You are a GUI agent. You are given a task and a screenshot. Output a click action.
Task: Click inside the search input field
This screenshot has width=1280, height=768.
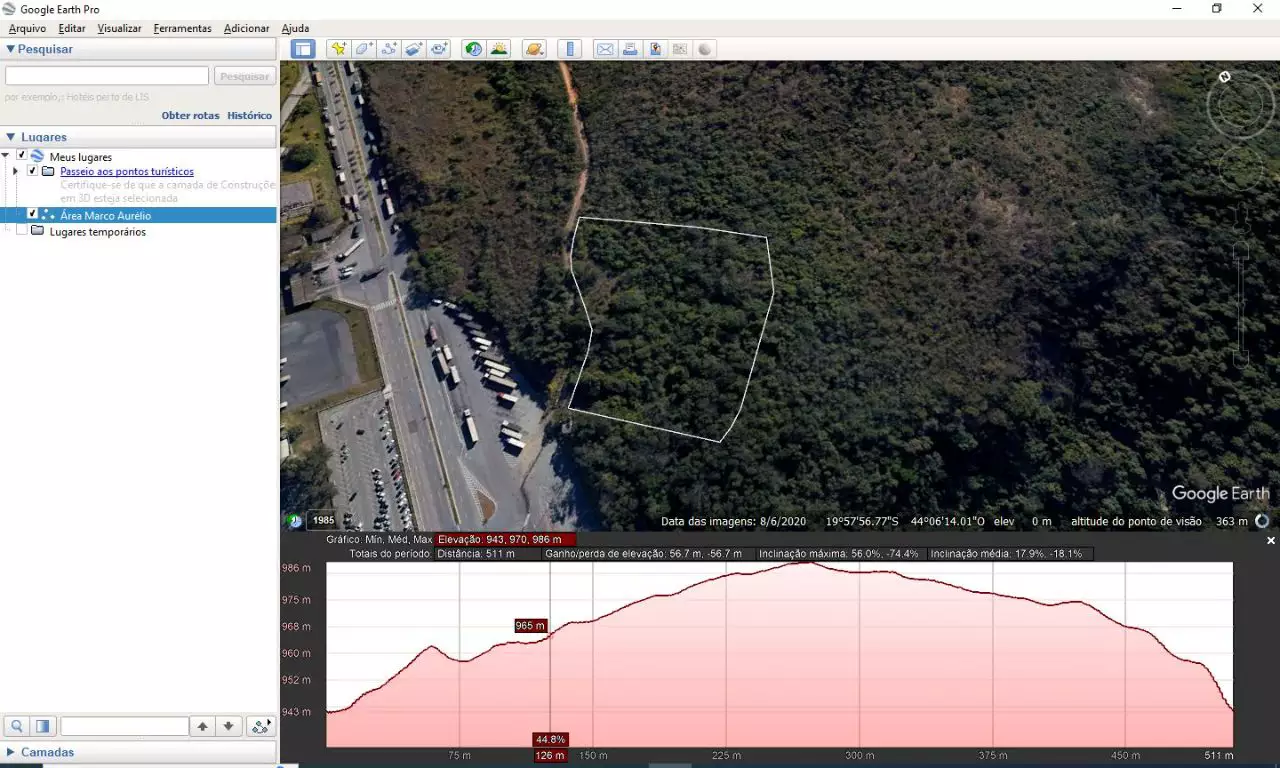tap(107, 76)
